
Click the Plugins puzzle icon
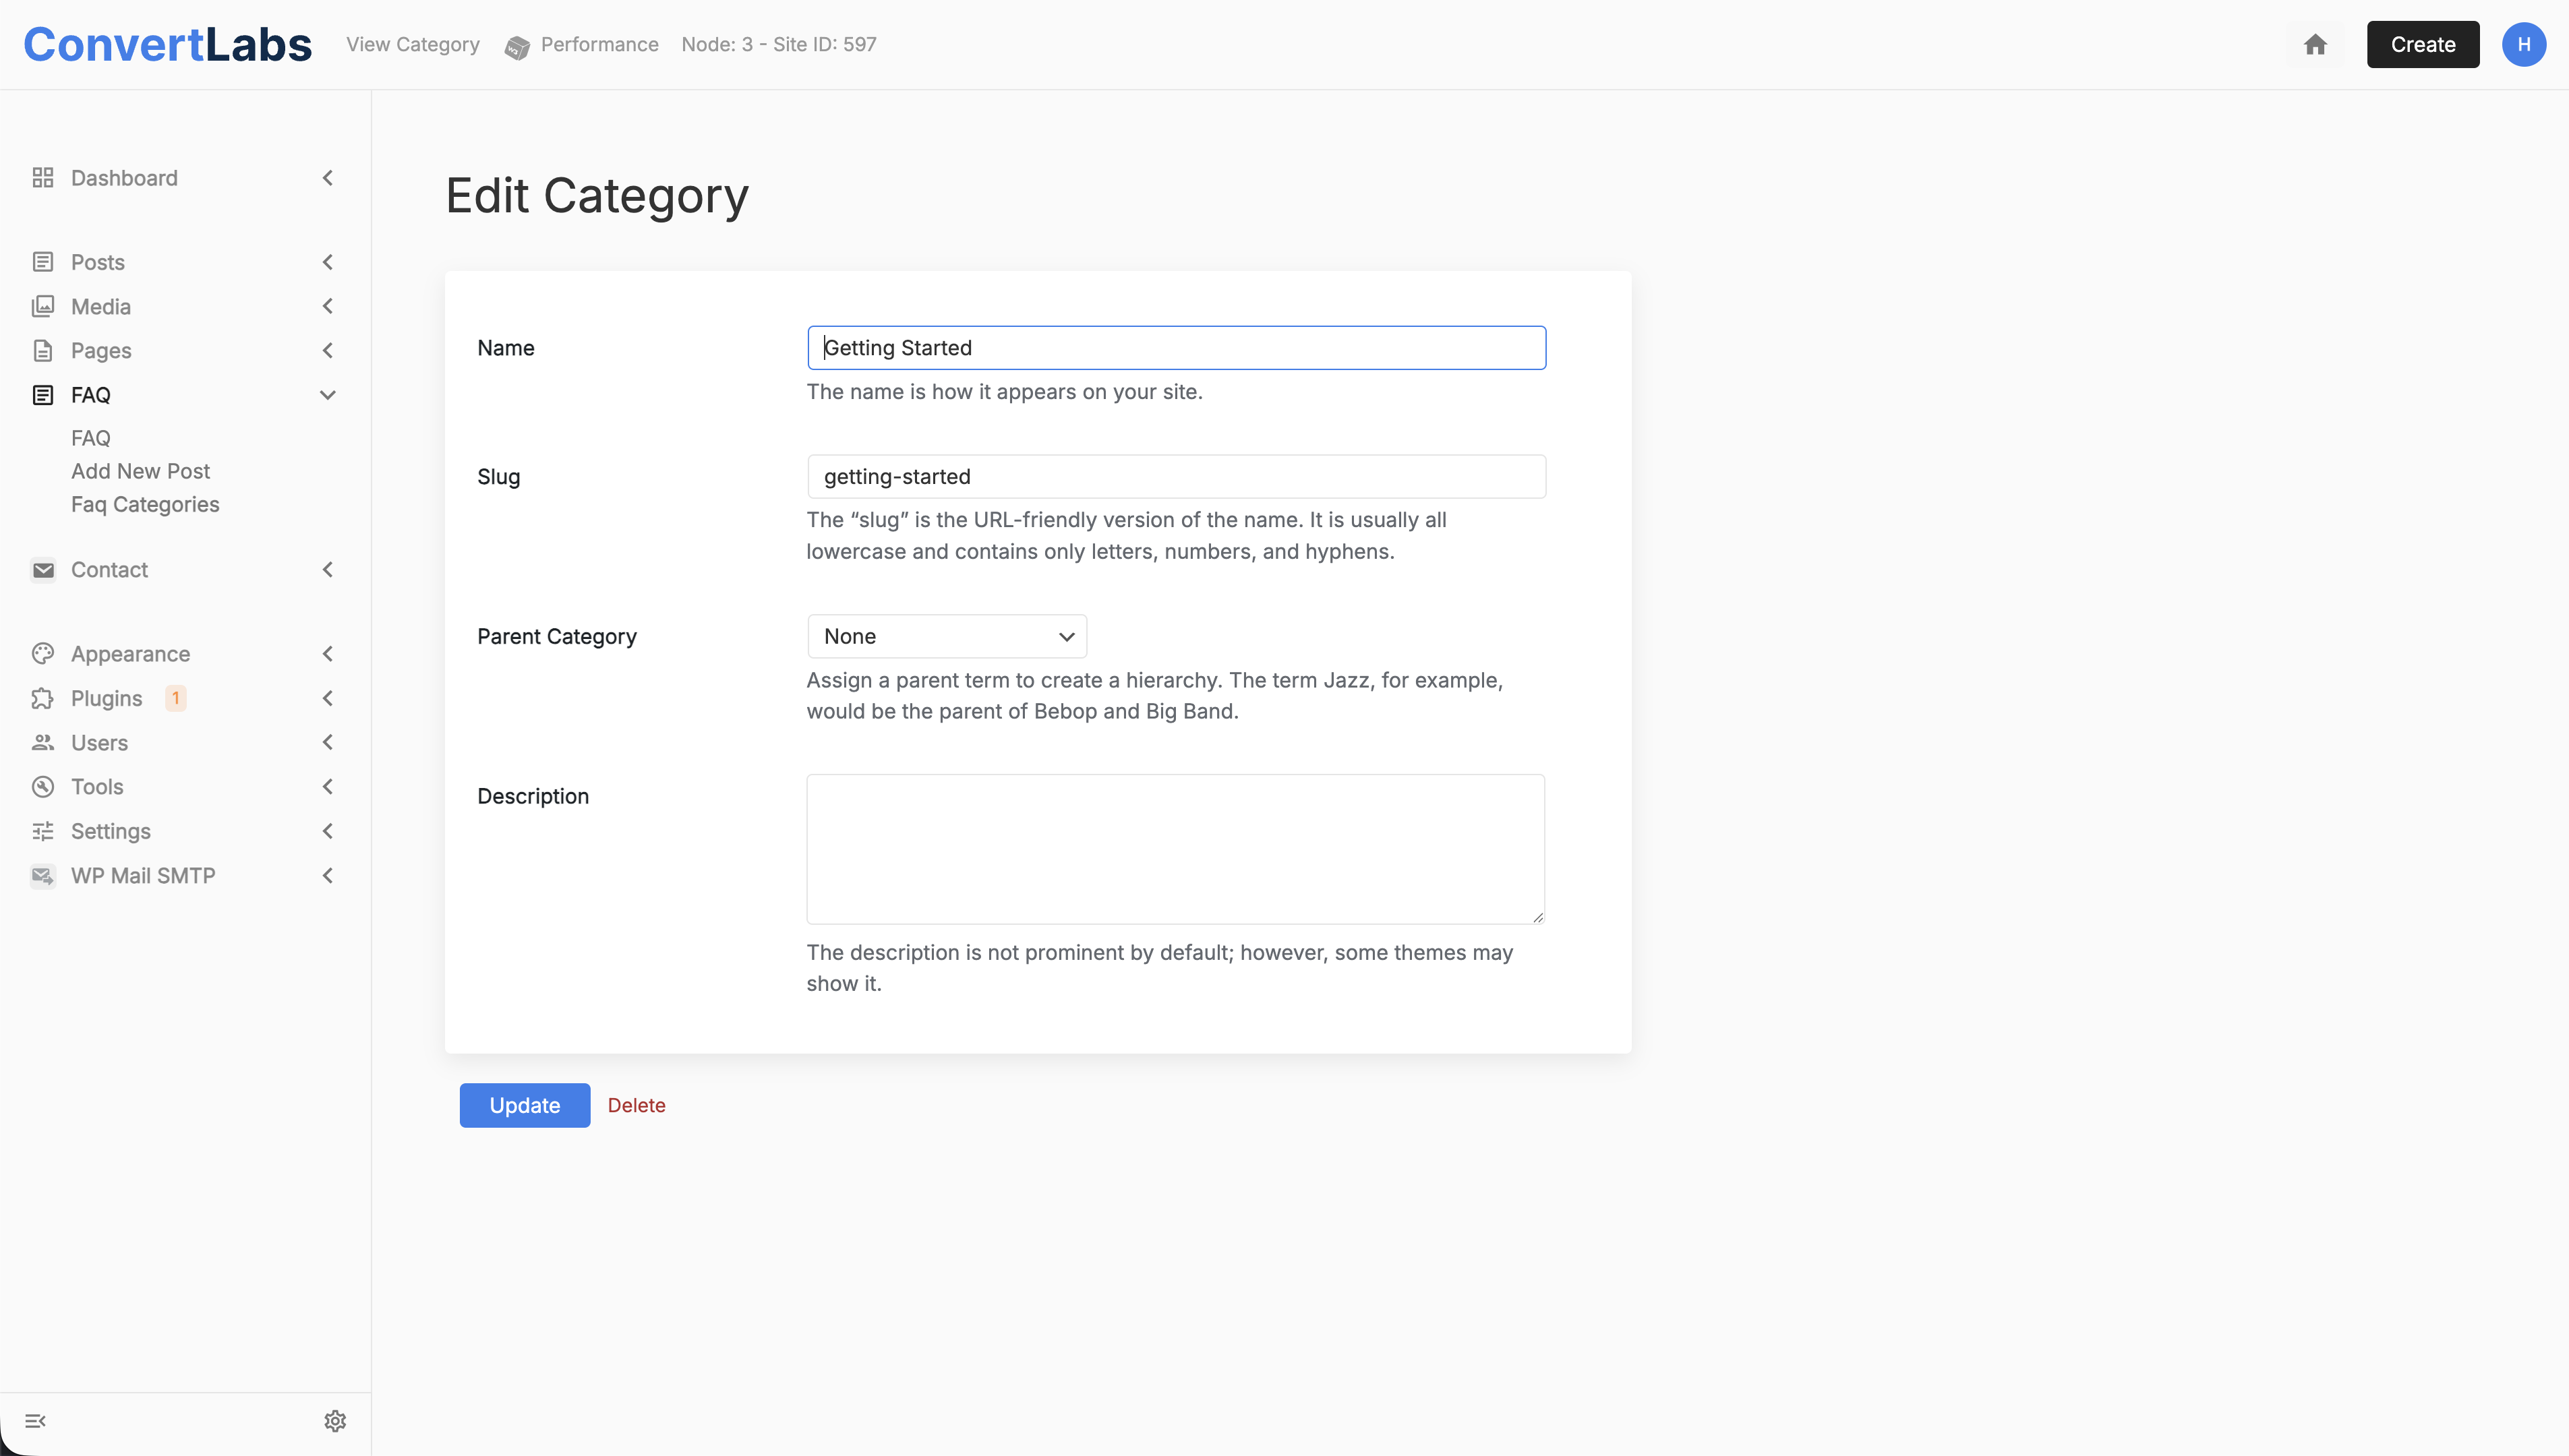point(42,698)
